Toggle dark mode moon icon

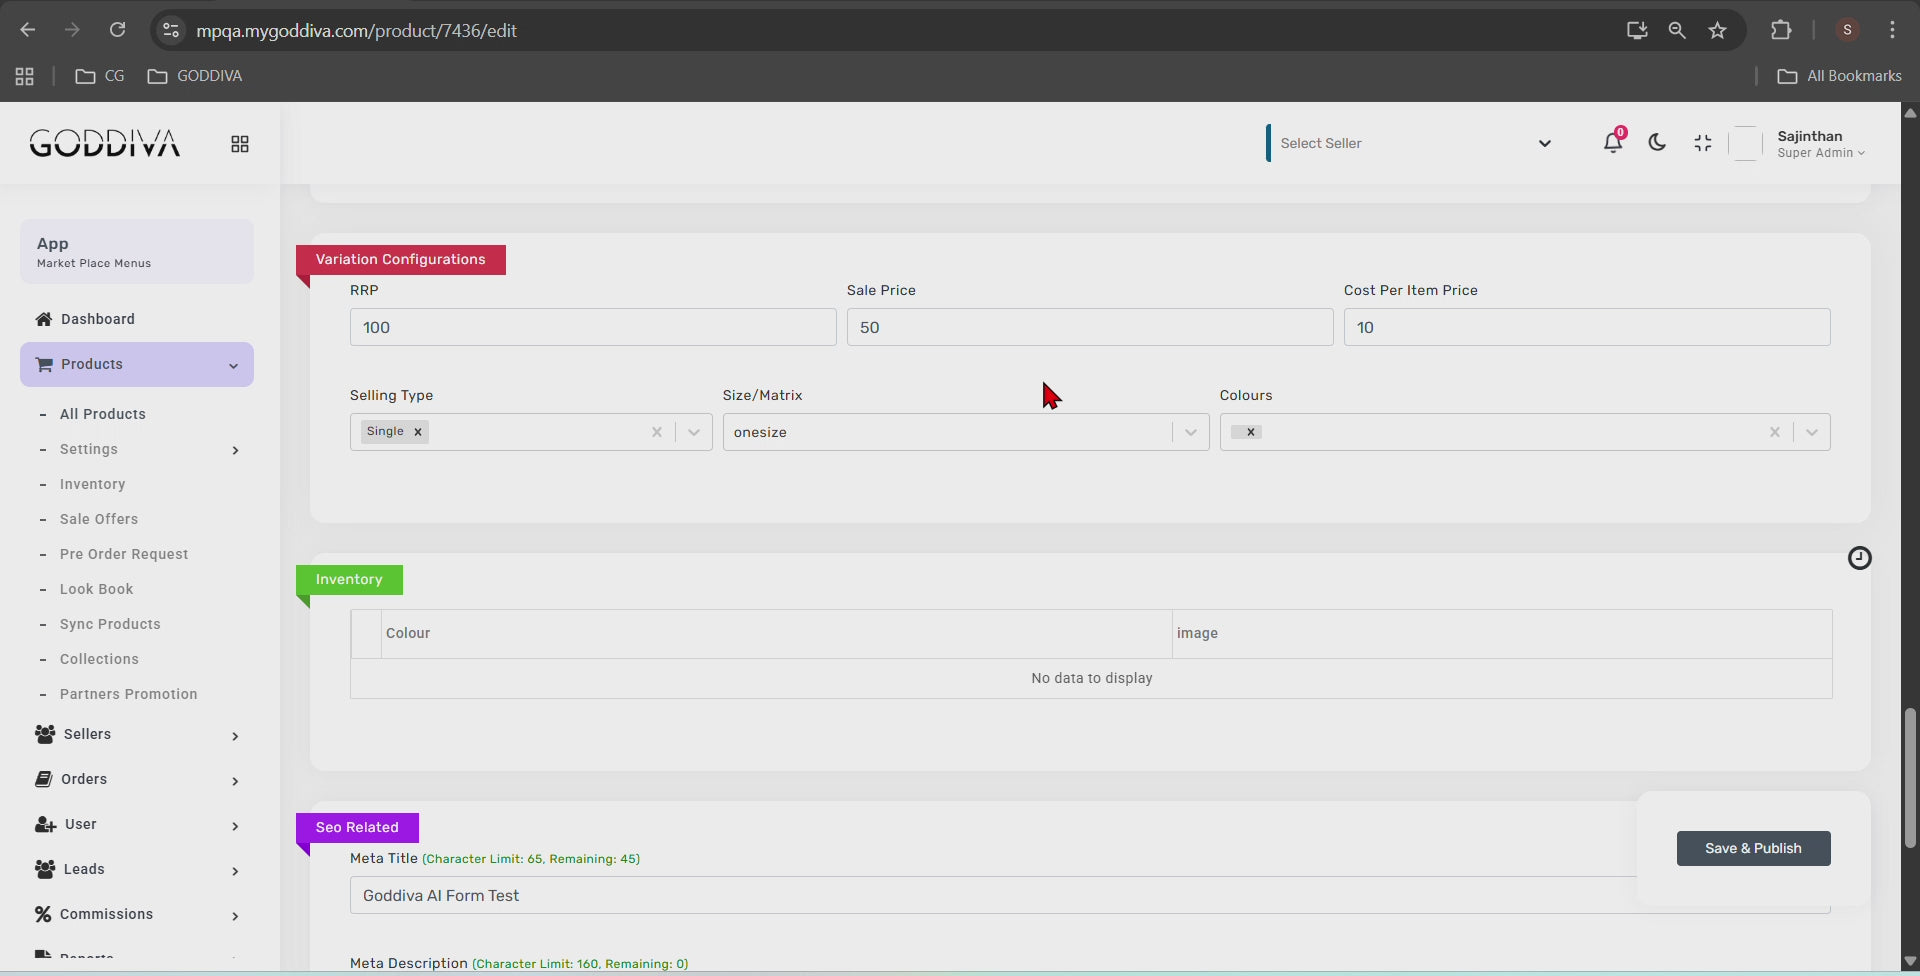(x=1657, y=143)
